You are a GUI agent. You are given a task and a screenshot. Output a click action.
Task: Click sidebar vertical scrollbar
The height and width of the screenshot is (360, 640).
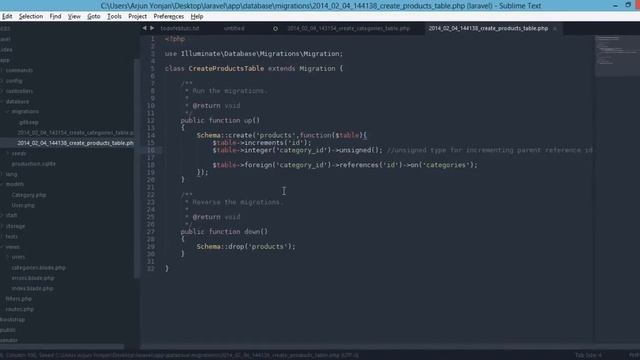click(137, 169)
